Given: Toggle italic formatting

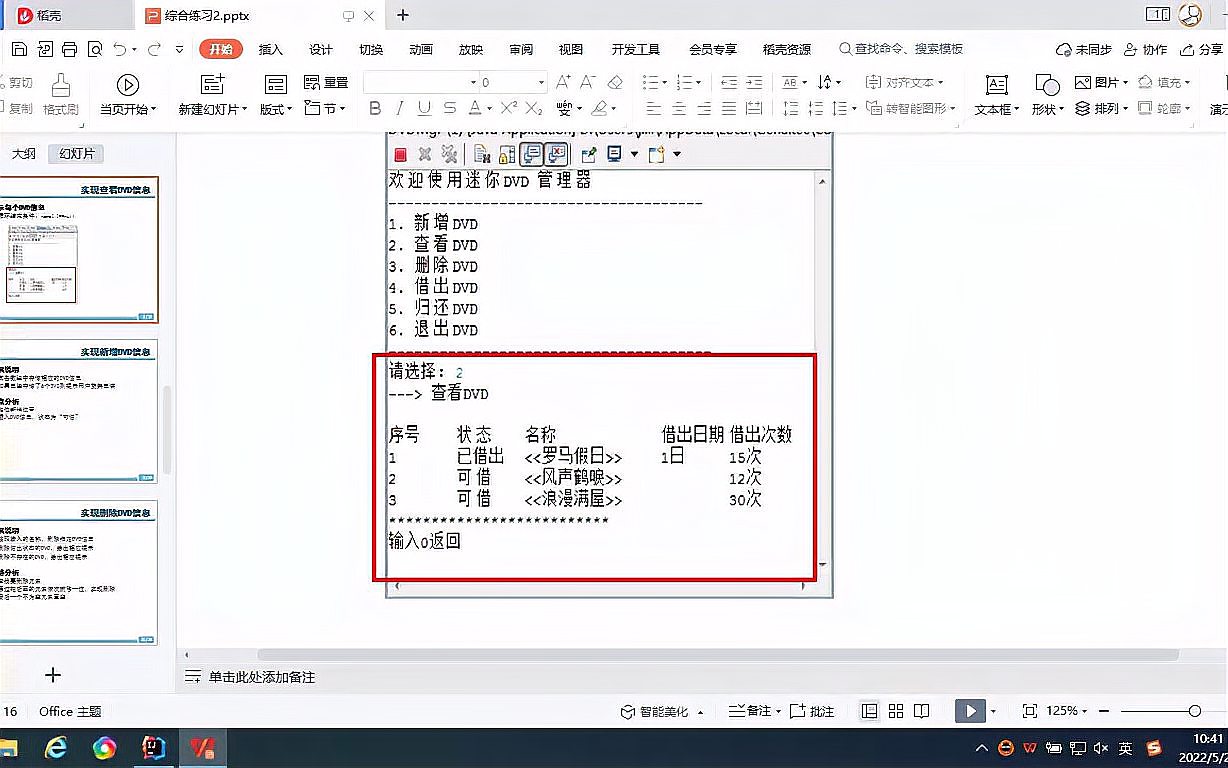Looking at the screenshot, I should pyautogui.click(x=399, y=108).
